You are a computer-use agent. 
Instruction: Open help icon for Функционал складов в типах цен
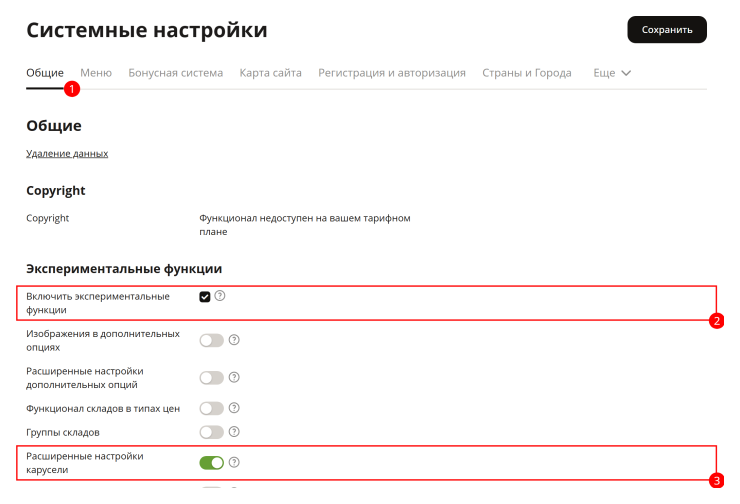pos(234,408)
